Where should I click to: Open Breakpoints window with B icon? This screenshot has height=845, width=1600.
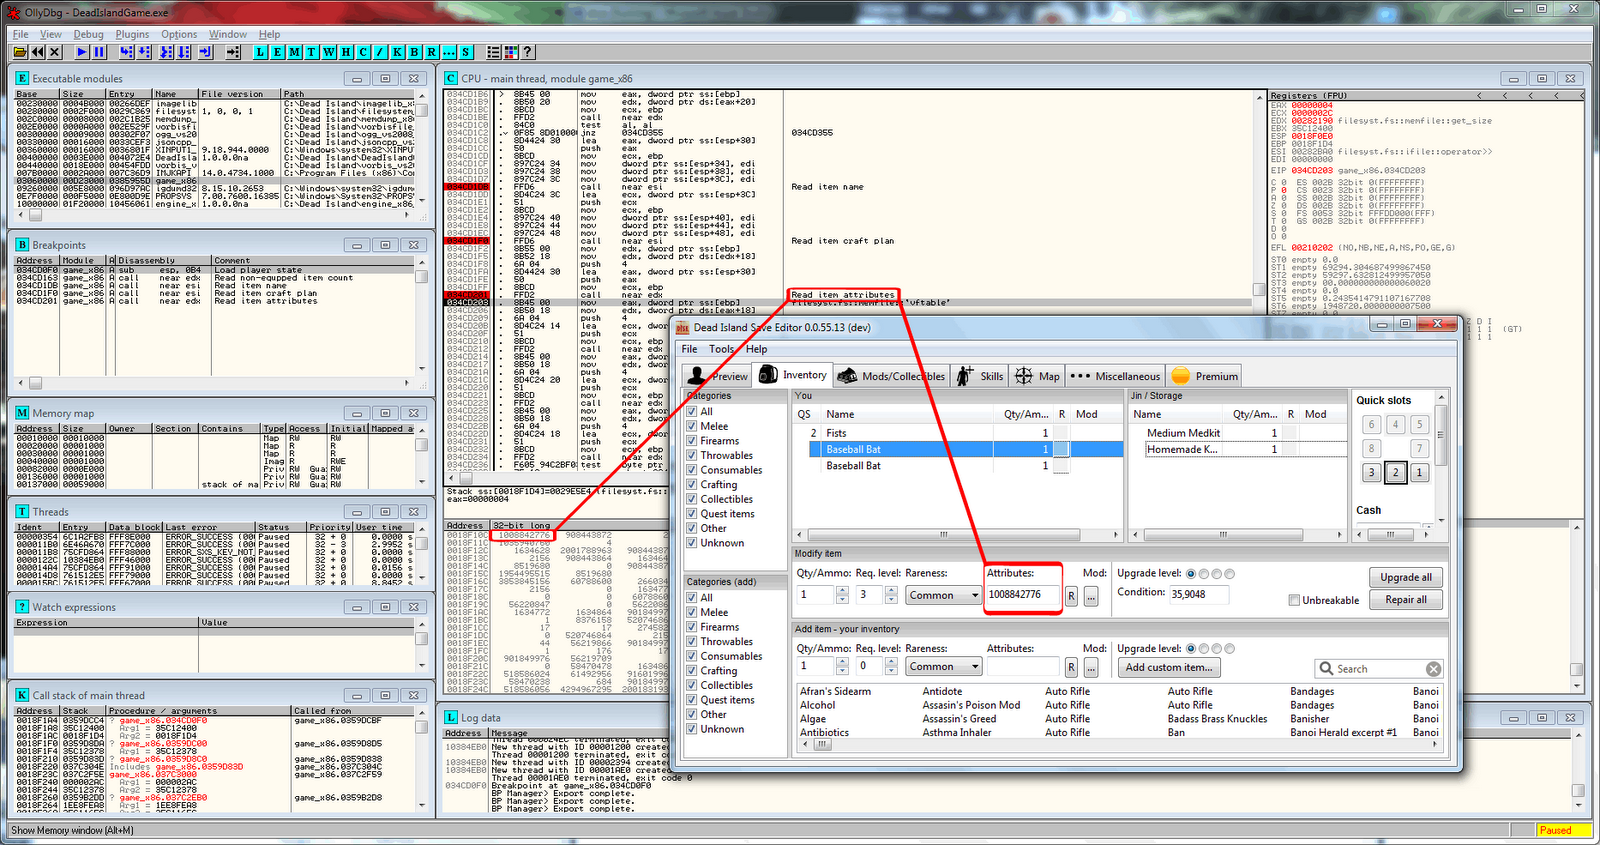coord(413,52)
